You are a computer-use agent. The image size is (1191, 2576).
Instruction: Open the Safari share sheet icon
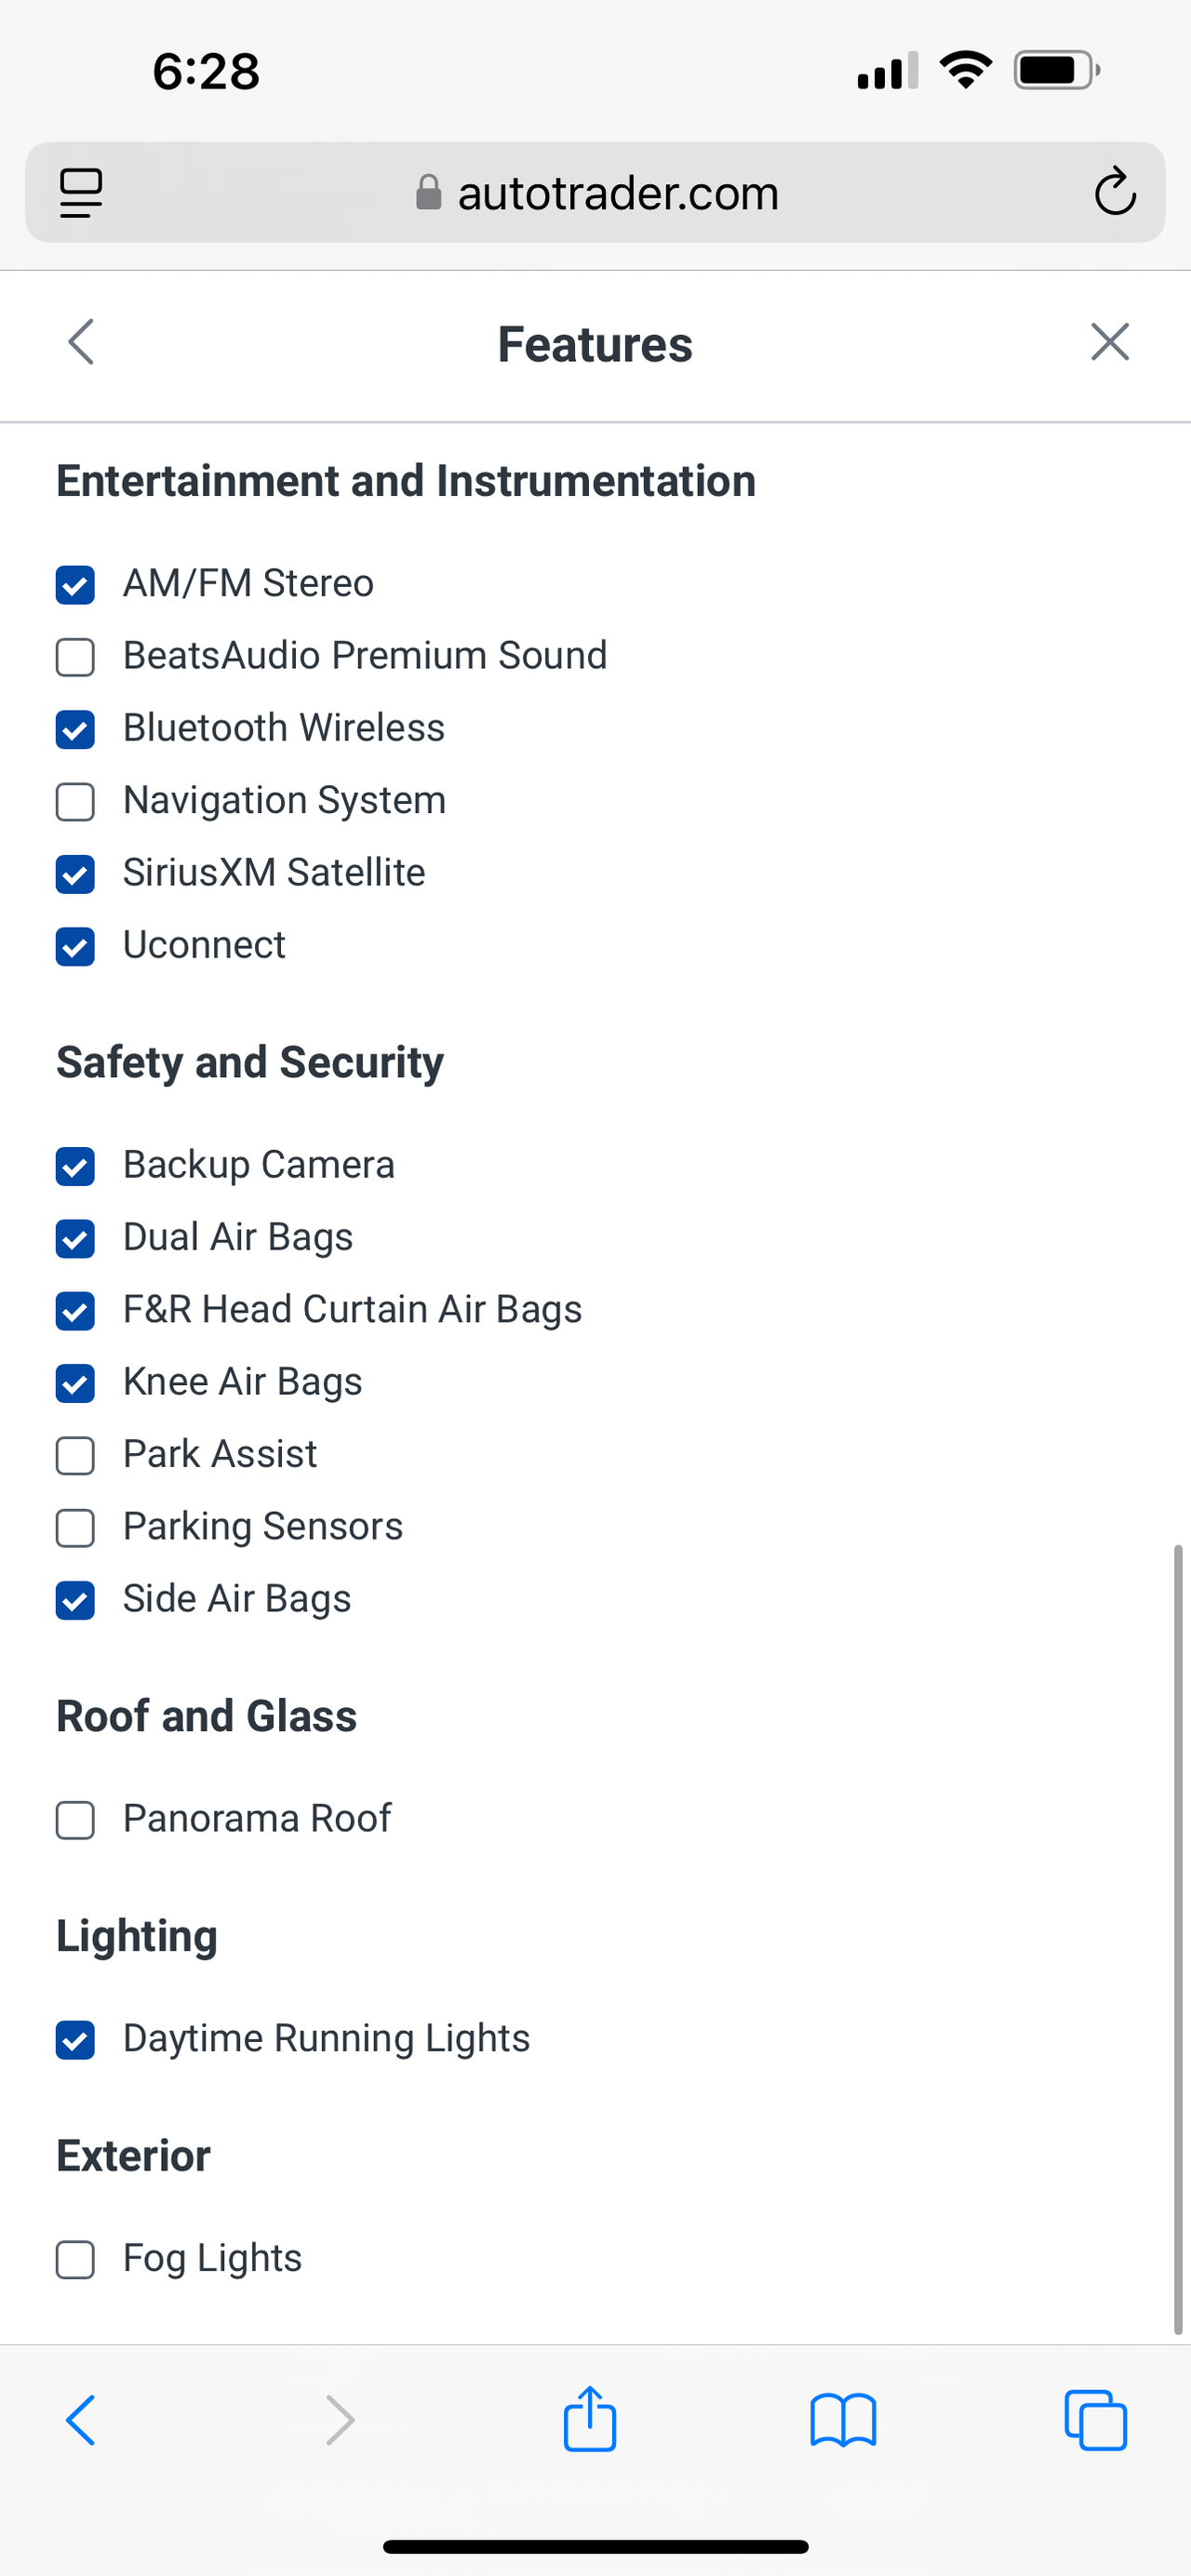click(589, 2420)
